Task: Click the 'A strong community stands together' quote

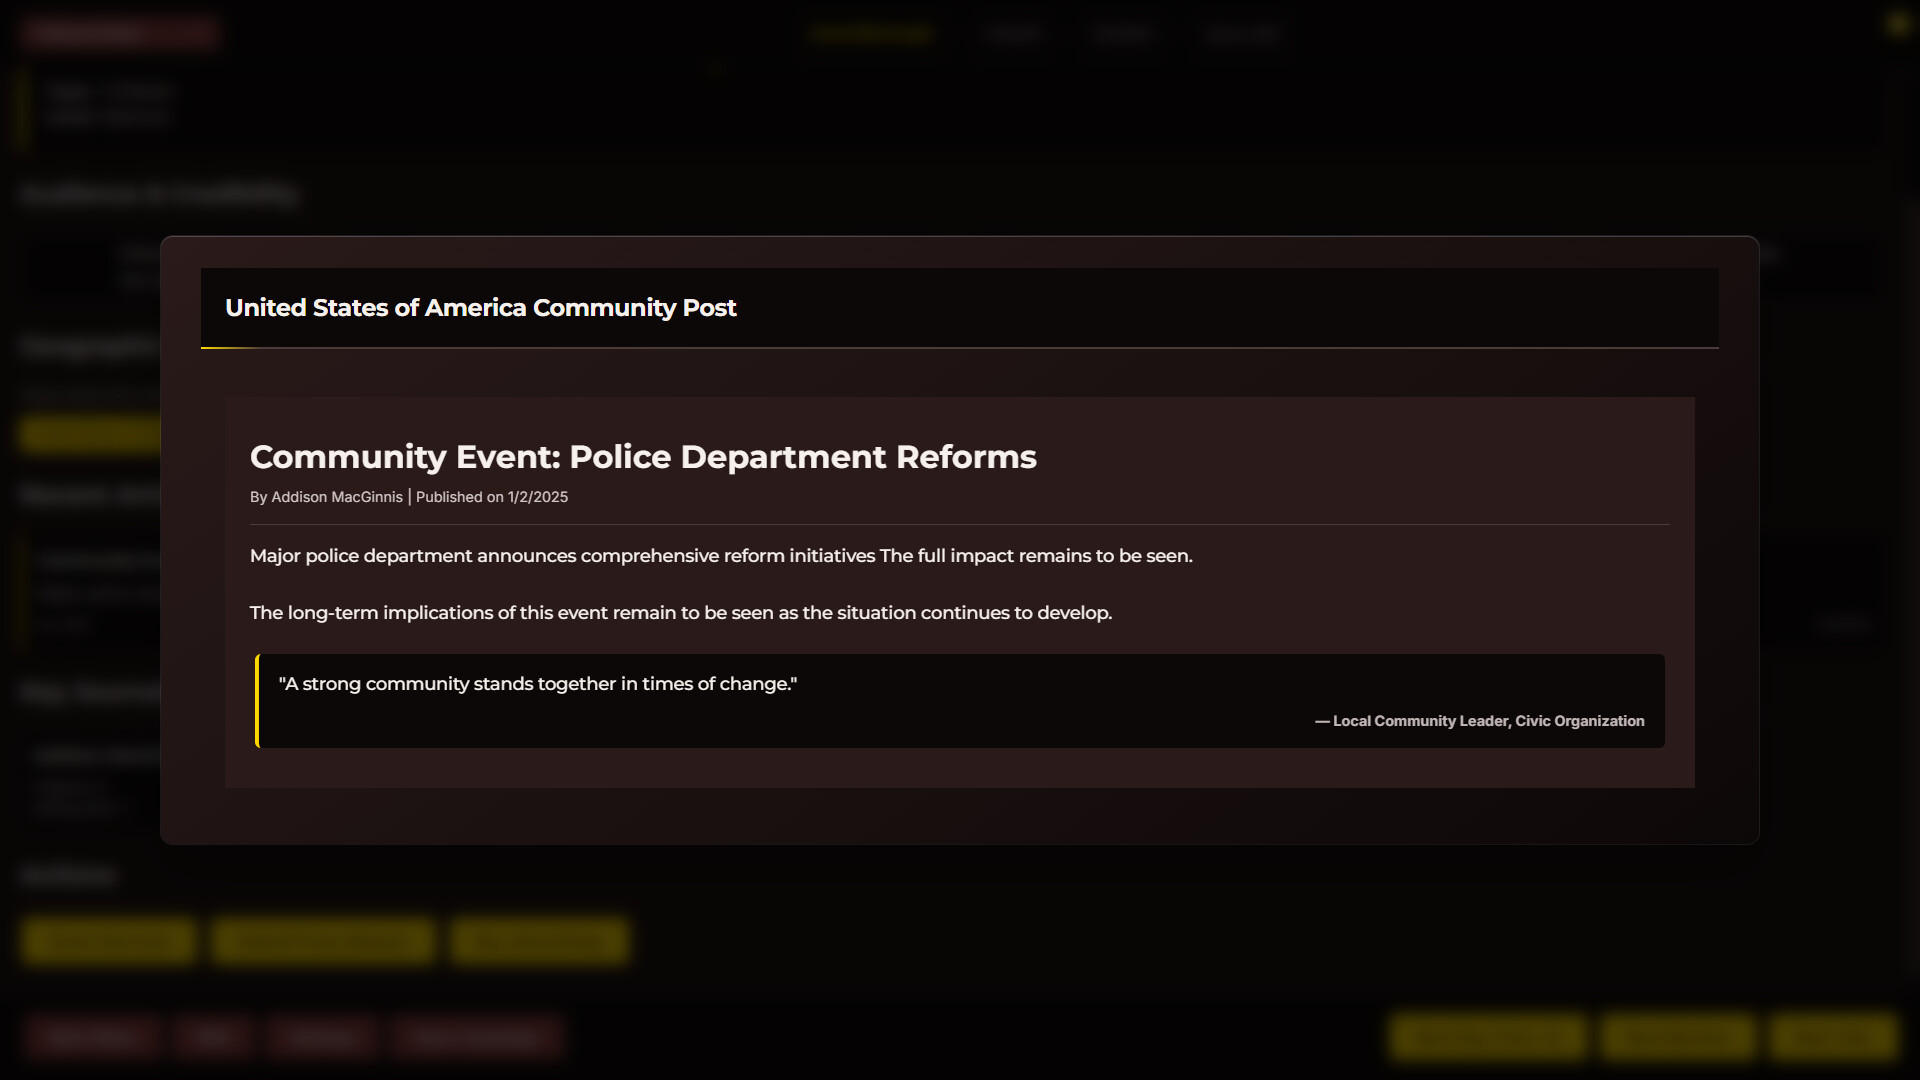Action: tap(537, 684)
